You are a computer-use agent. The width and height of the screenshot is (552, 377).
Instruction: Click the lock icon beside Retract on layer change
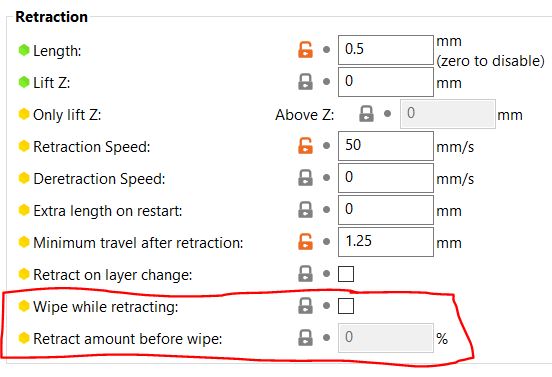[x=305, y=274]
